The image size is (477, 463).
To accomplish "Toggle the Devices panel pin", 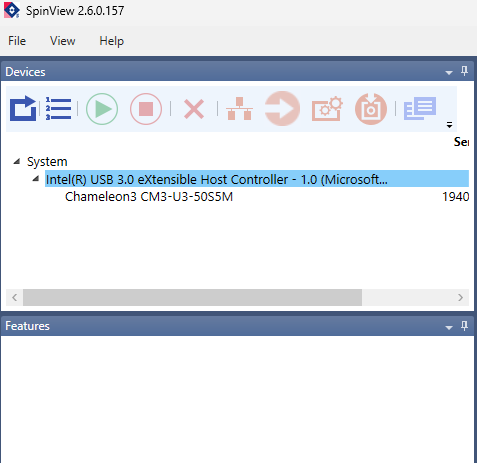I will click(464, 71).
